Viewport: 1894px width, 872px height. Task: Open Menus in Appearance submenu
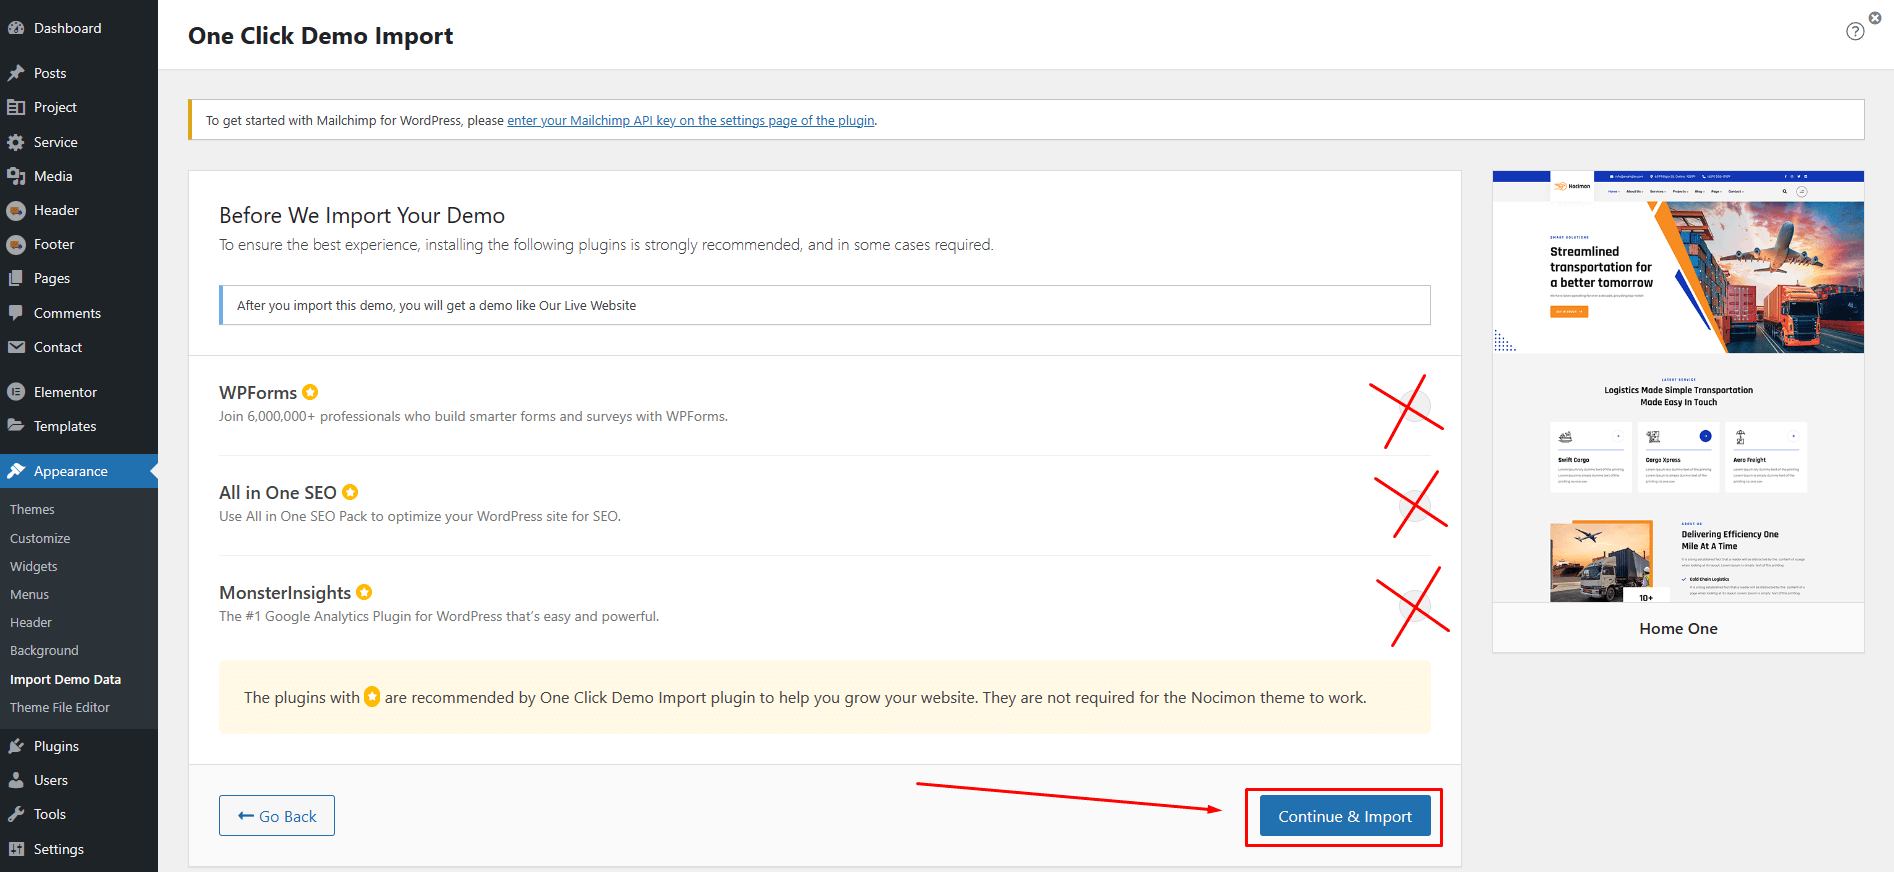[29, 594]
